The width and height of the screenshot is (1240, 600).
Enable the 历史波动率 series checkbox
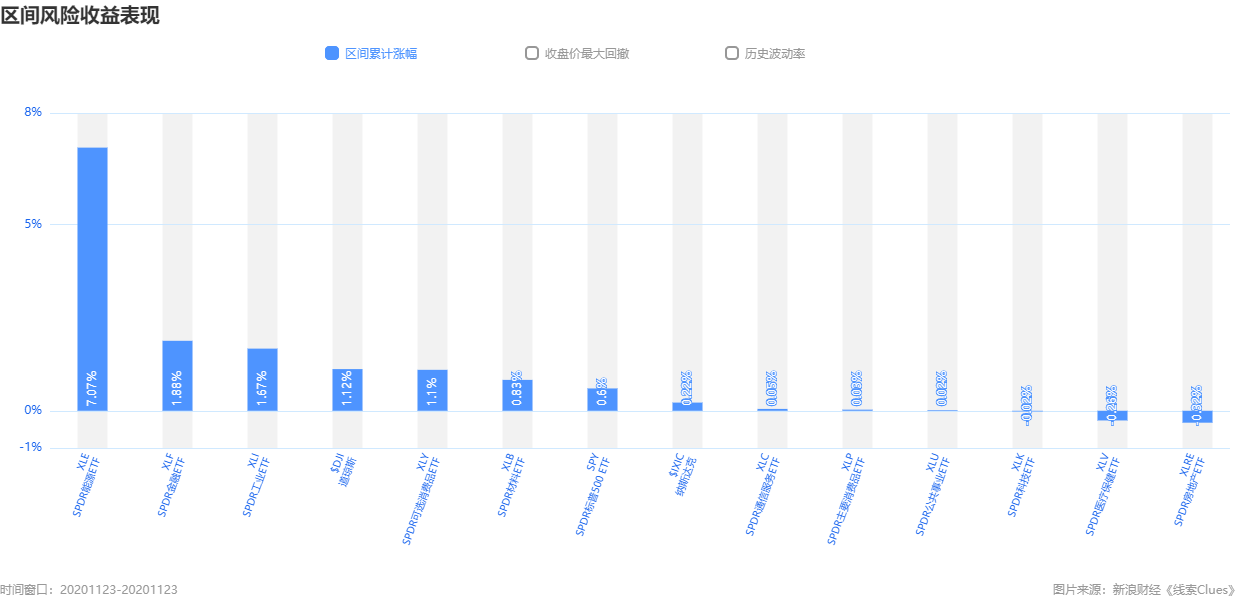732,53
